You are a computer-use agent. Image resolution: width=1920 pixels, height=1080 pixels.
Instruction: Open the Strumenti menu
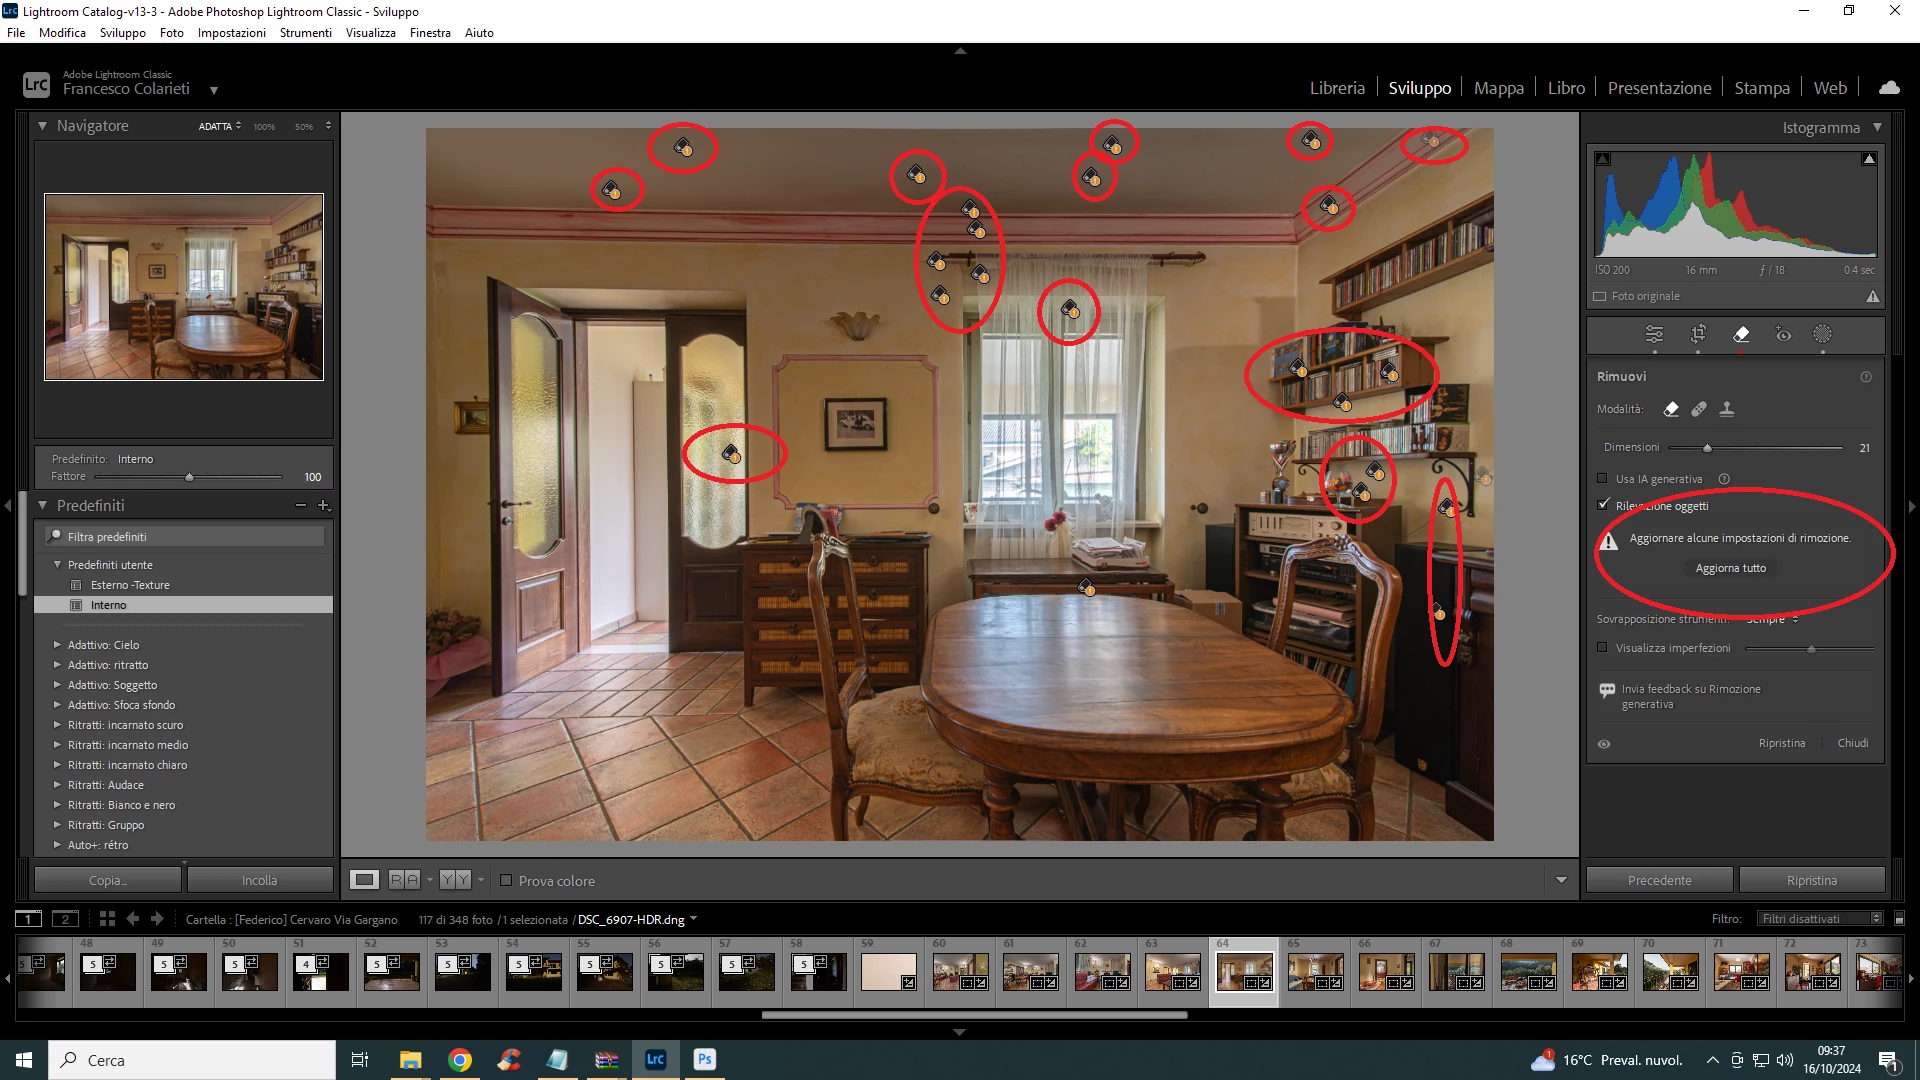coord(305,33)
